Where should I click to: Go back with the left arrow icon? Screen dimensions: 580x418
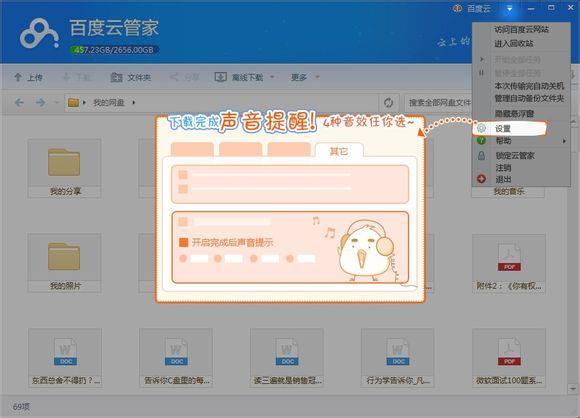pyautogui.click(x=19, y=102)
